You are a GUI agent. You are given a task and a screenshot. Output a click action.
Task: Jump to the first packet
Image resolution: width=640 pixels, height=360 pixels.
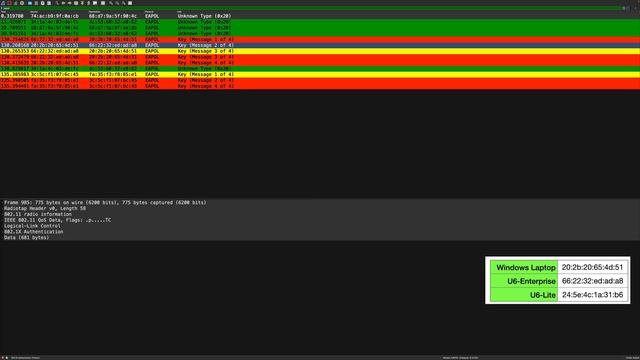coord(82,3)
